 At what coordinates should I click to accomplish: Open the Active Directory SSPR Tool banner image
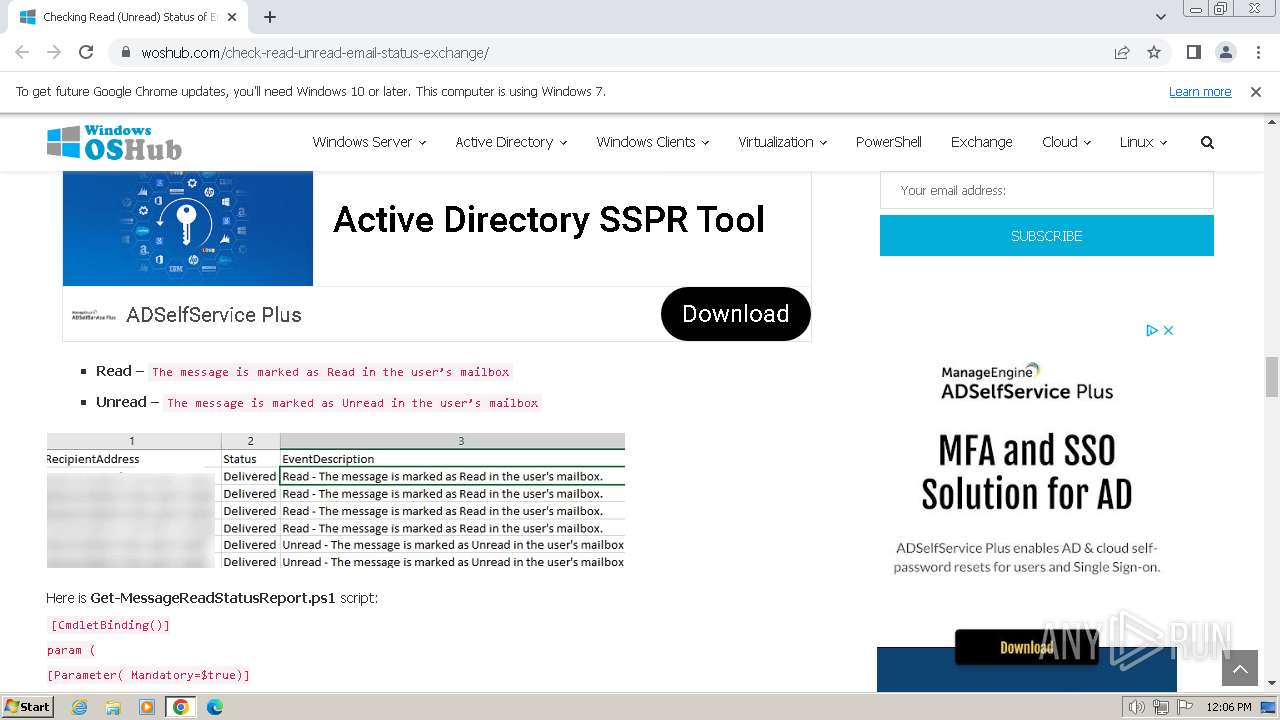tap(188, 228)
